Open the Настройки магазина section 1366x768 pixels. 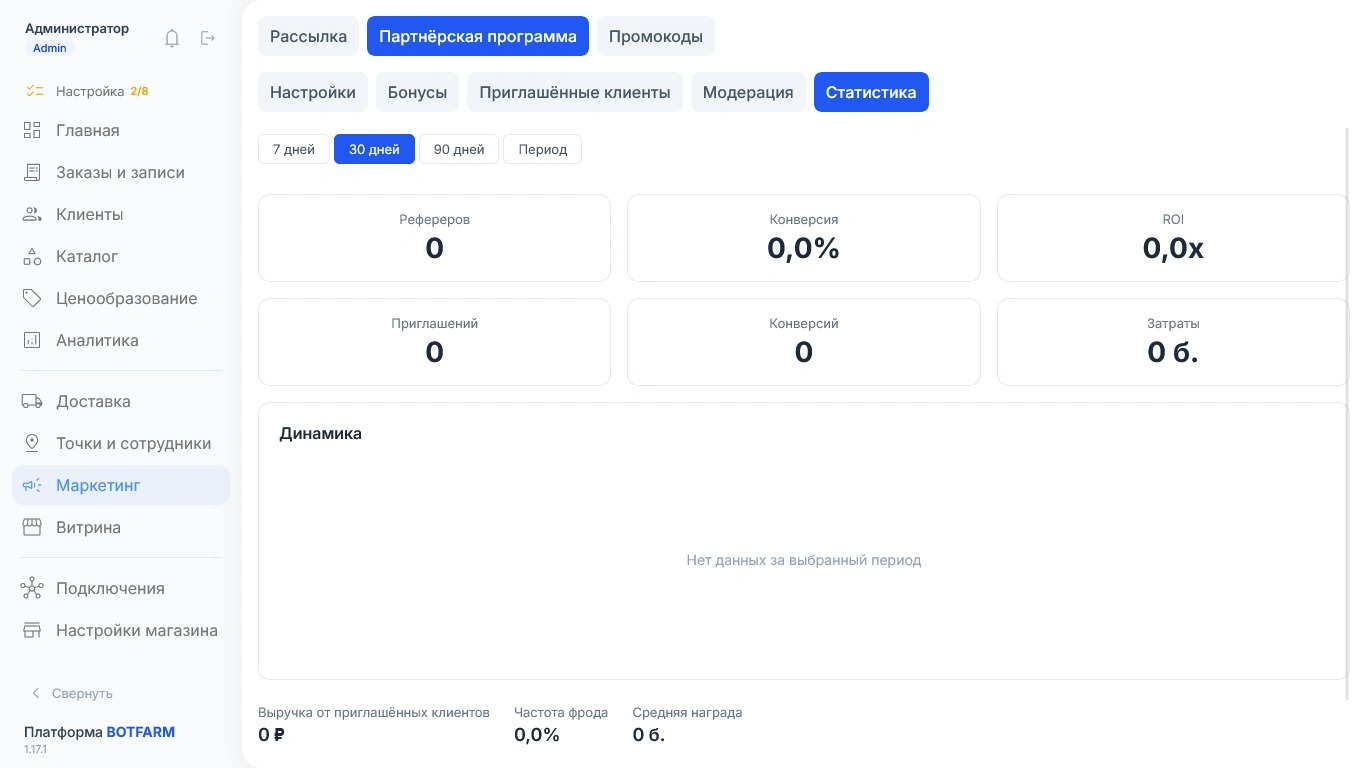121,630
